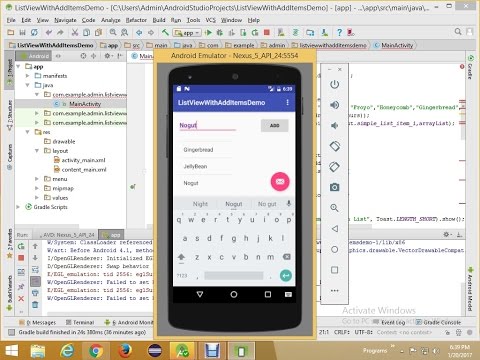480x360 pixels.
Task: Open the app run configuration dropdown
Action: click(x=187, y=33)
